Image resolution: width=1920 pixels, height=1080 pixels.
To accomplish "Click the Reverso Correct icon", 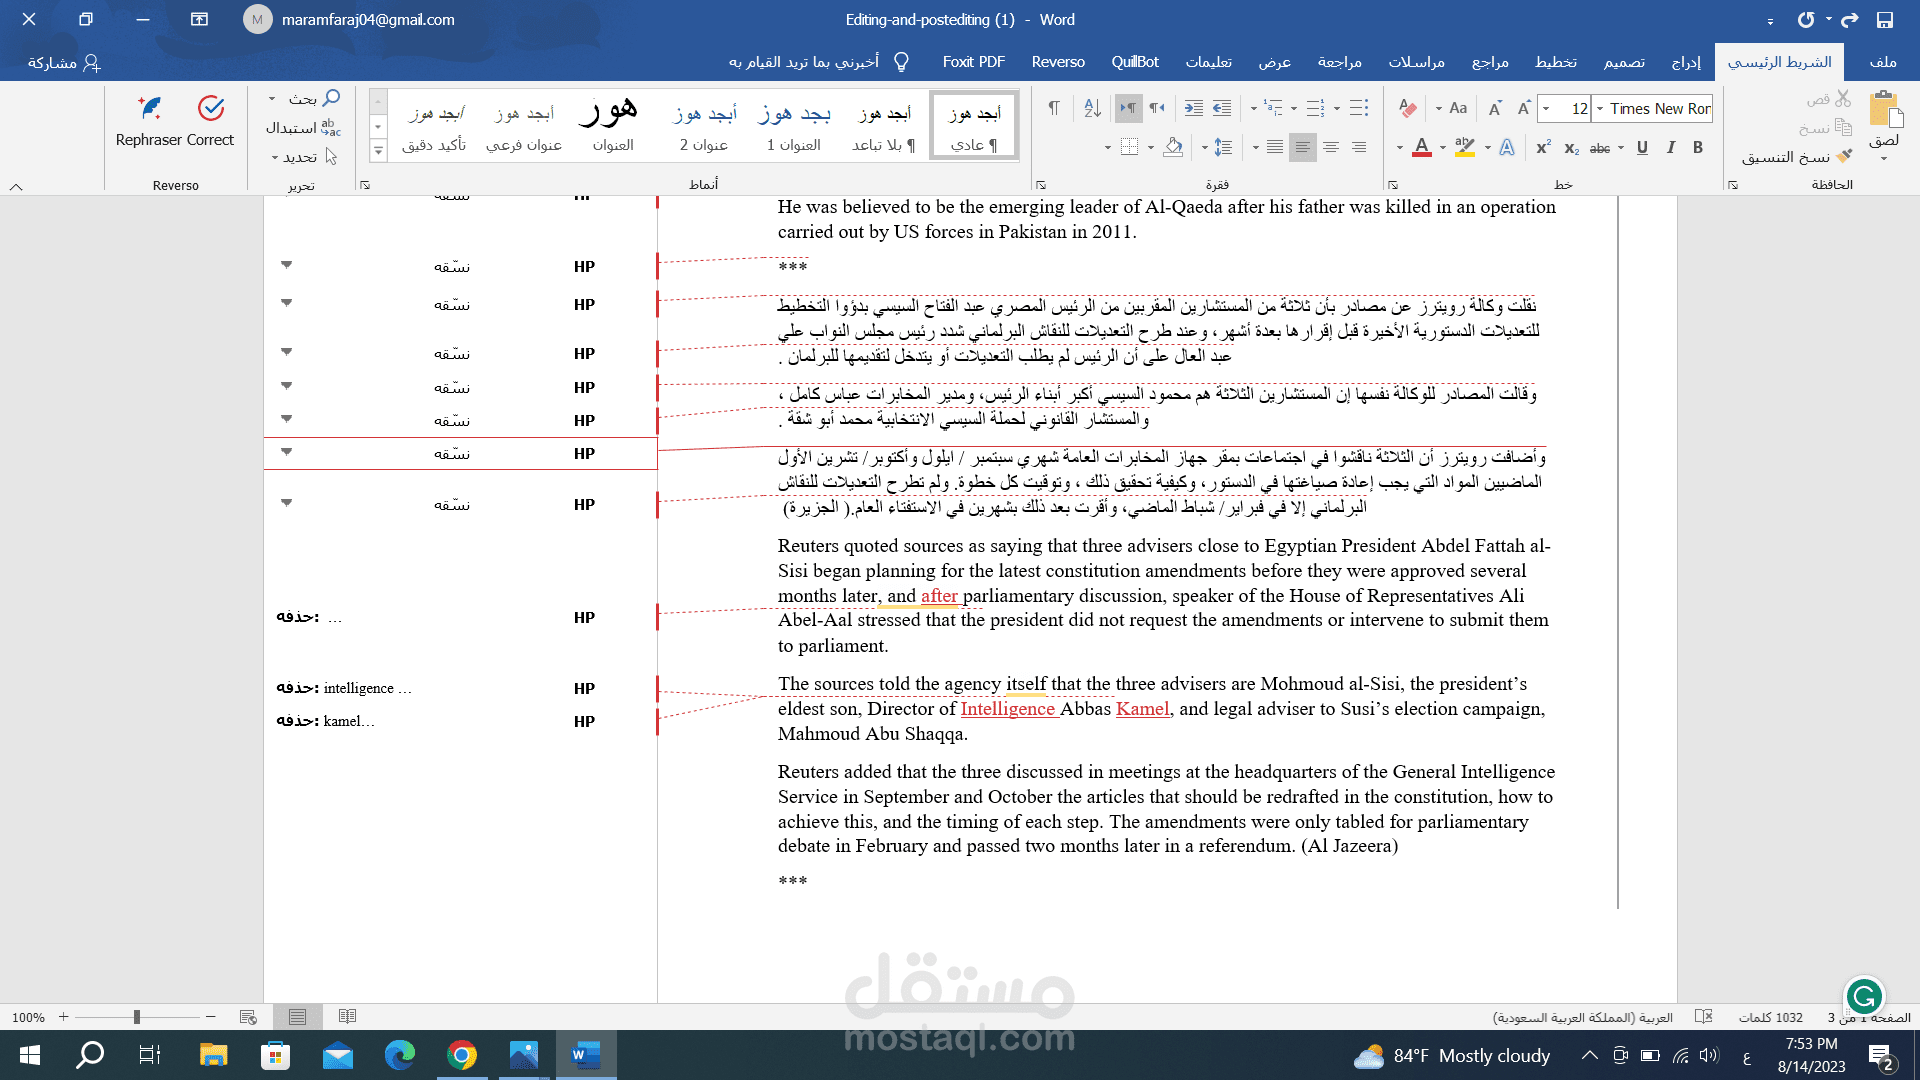I will tap(211, 108).
